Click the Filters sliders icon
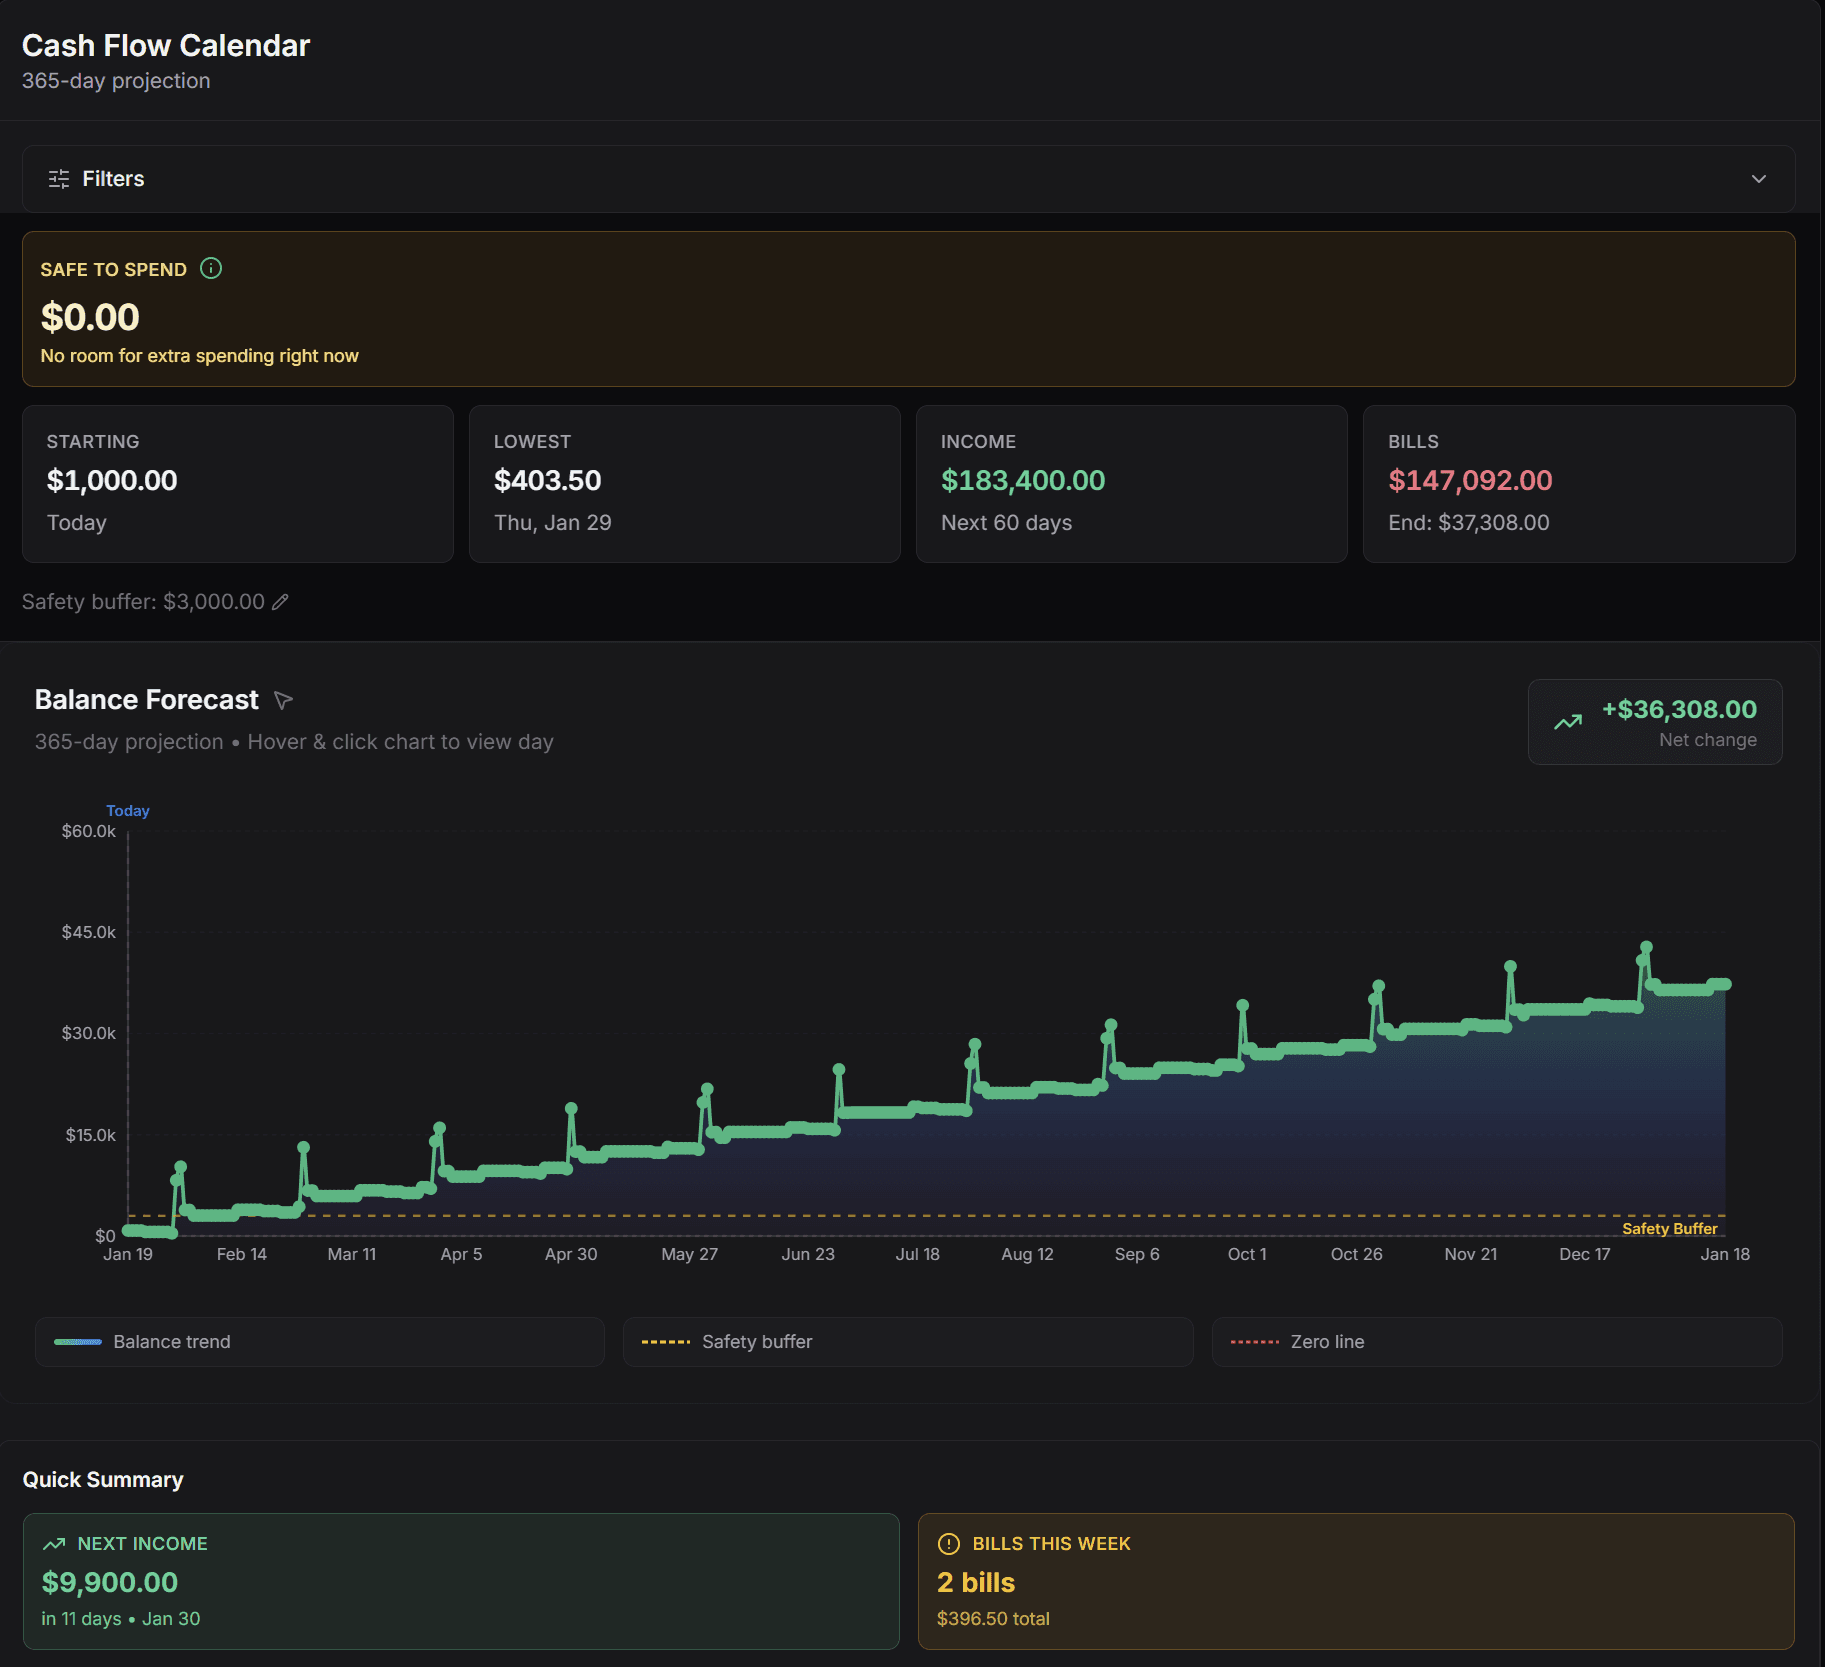 pos(59,178)
